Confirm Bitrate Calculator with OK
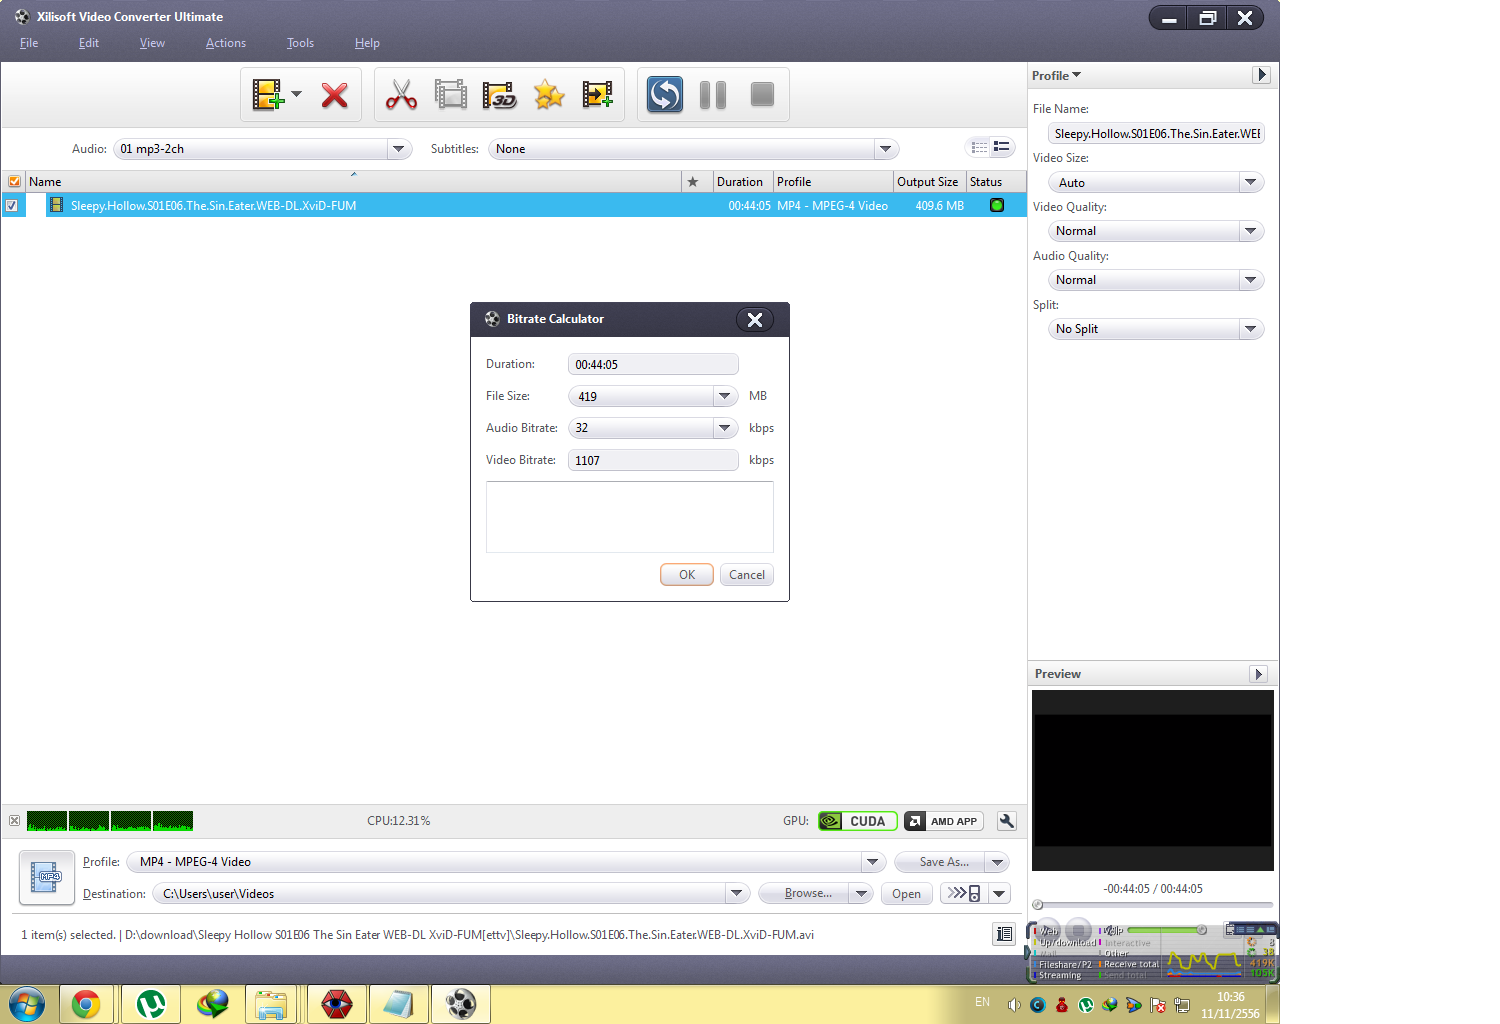 point(687,575)
